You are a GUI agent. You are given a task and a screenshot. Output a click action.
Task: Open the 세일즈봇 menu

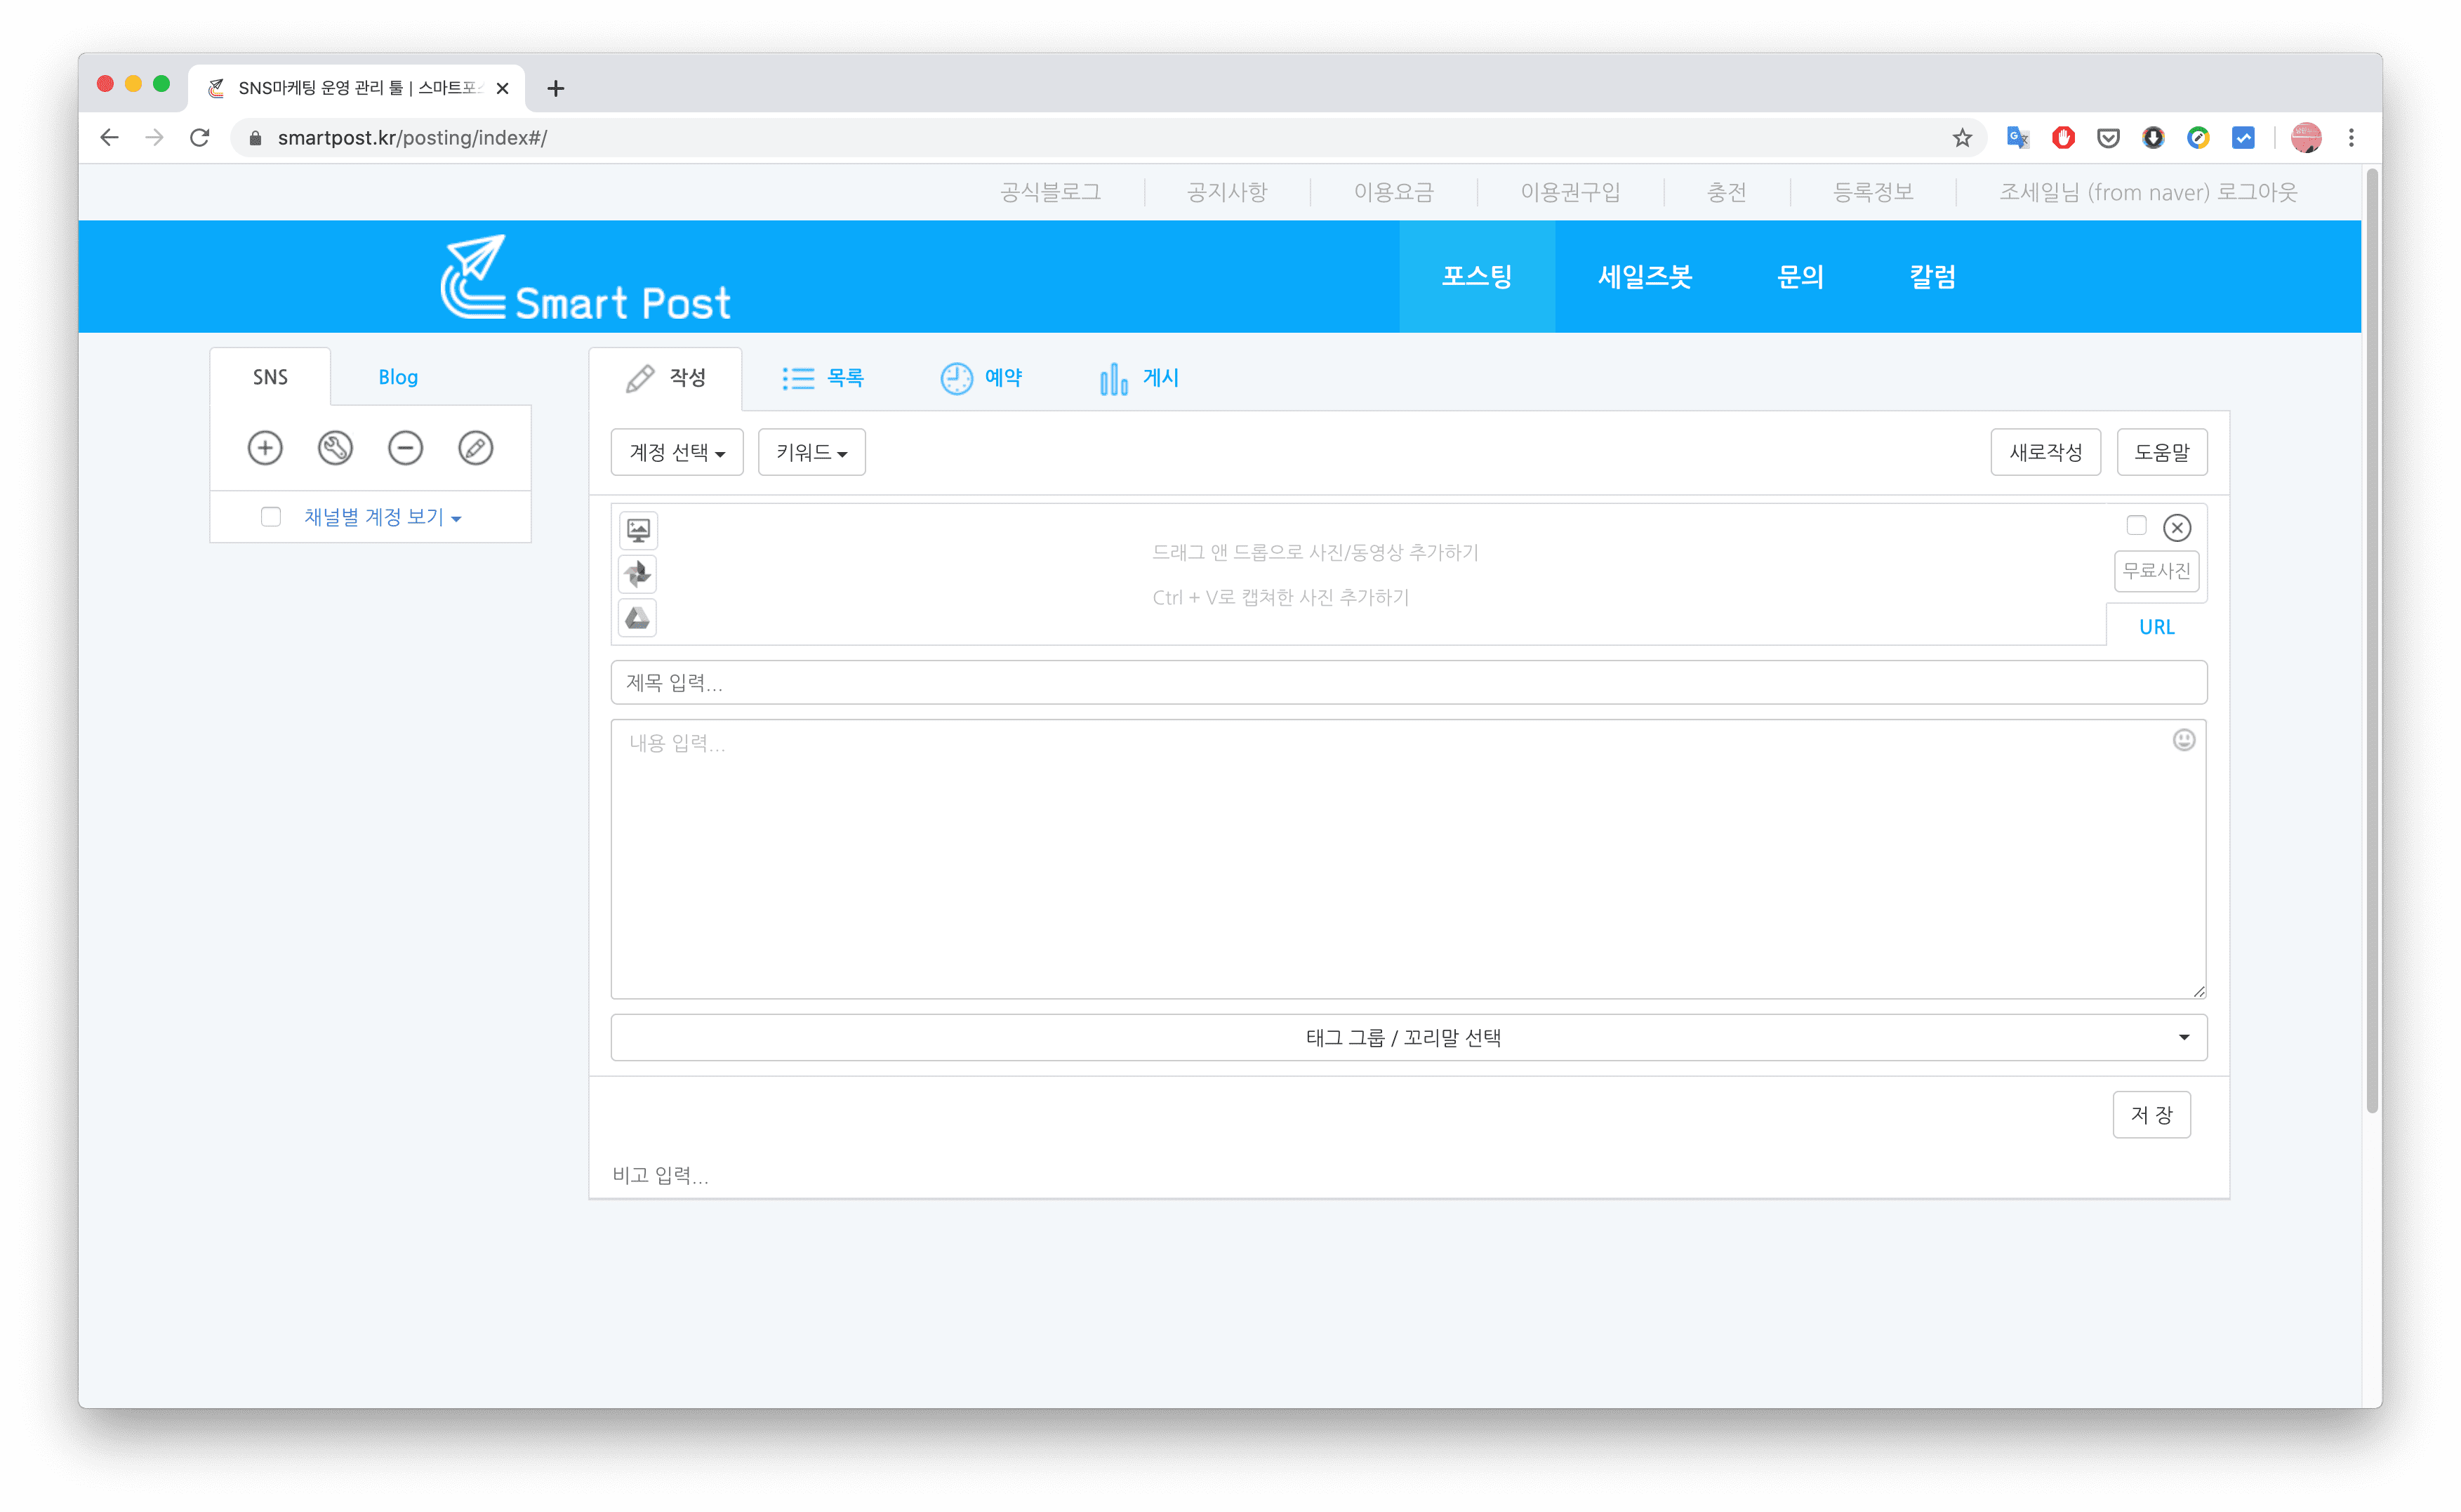(1644, 276)
